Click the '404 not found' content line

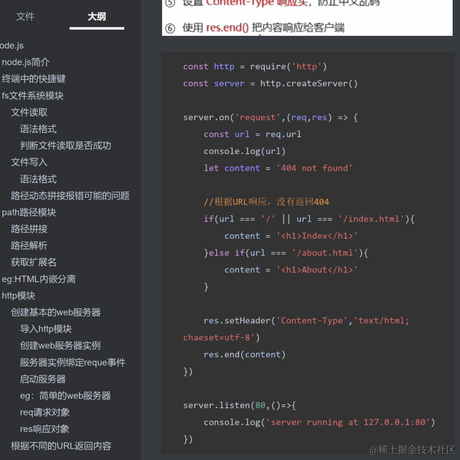(278, 168)
